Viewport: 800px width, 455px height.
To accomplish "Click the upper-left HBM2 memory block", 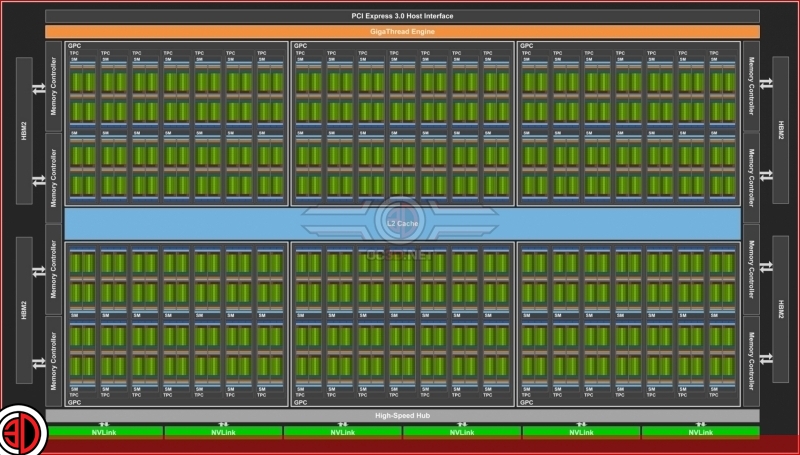I will [x=23, y=130].
